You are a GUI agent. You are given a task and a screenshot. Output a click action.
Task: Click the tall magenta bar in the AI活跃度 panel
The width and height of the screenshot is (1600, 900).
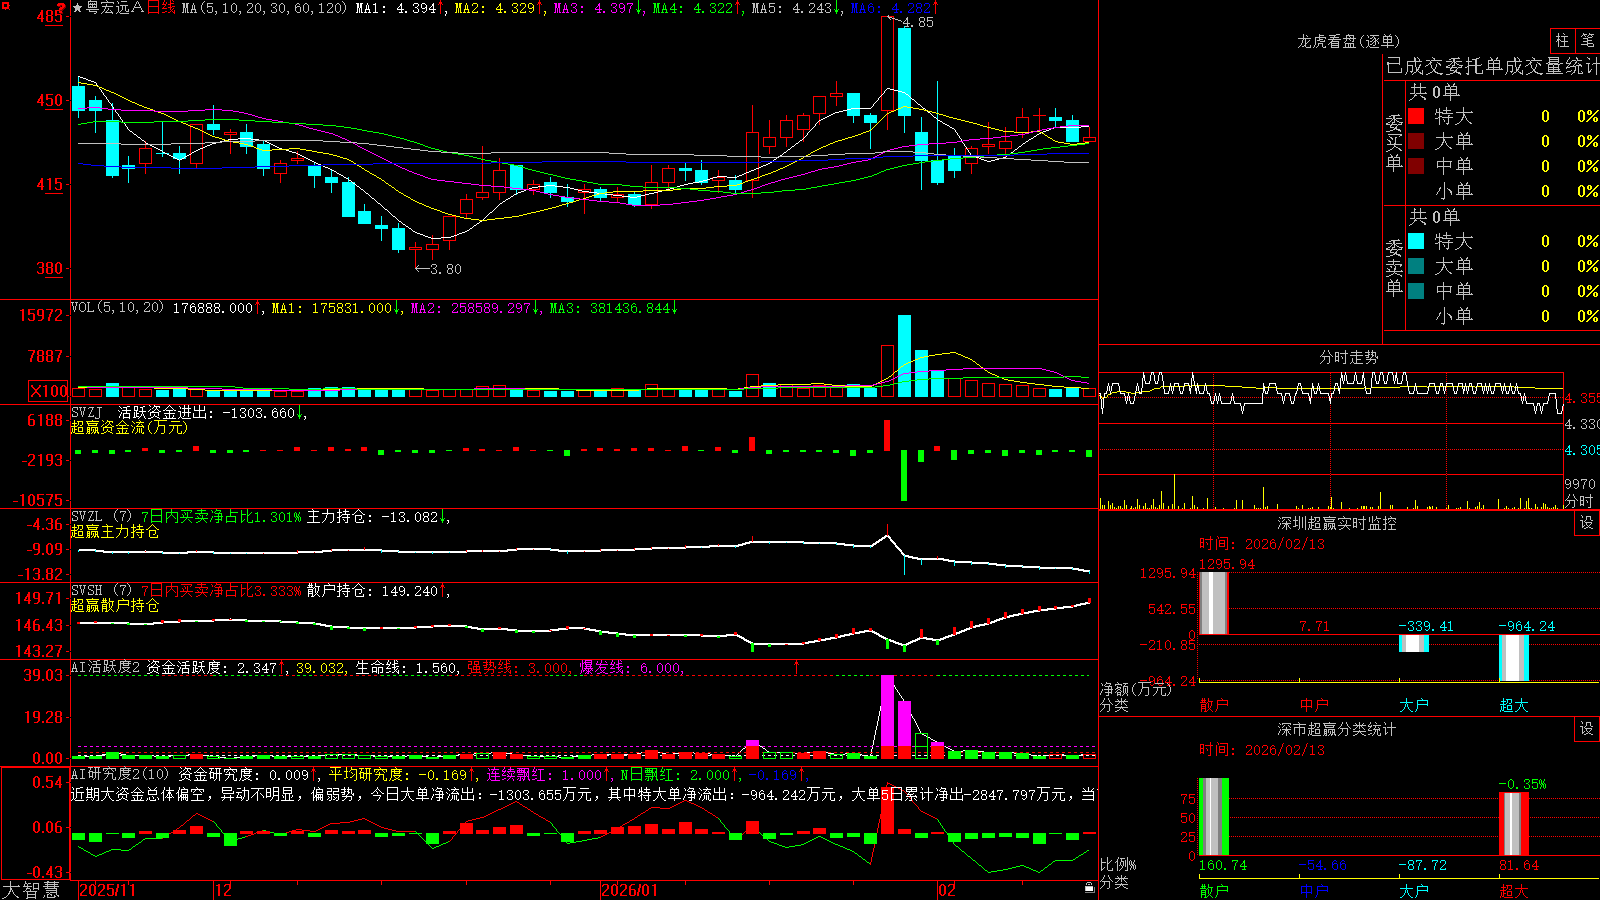coord(887,717)
